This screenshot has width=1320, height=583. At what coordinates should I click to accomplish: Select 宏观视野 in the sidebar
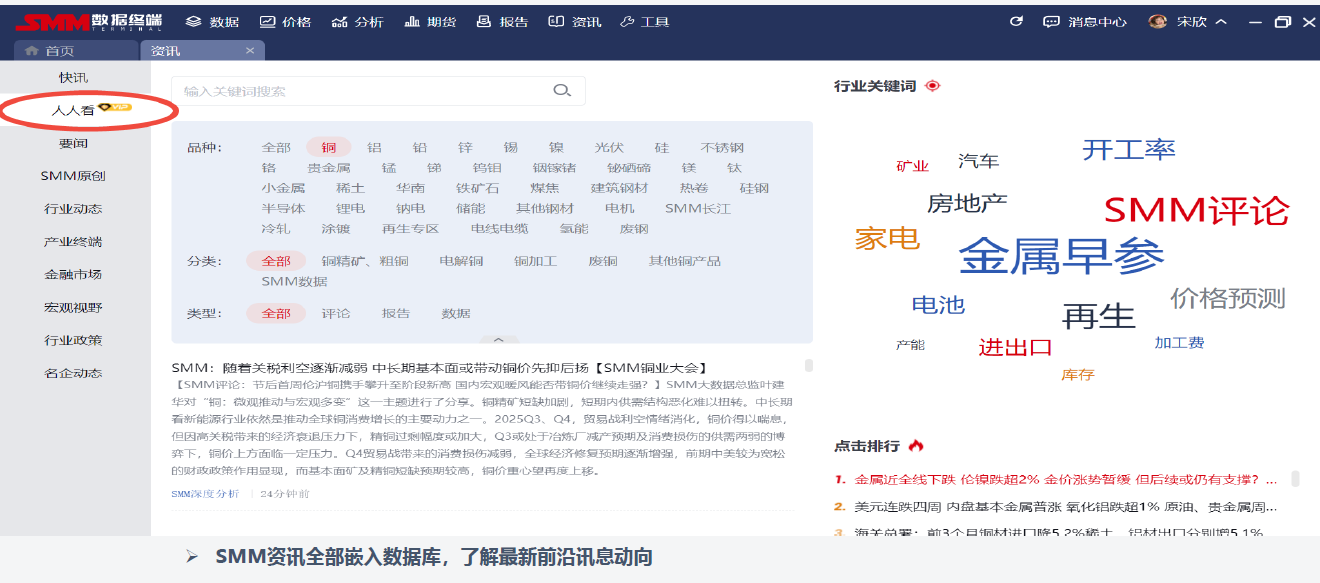tap(73, 307)
